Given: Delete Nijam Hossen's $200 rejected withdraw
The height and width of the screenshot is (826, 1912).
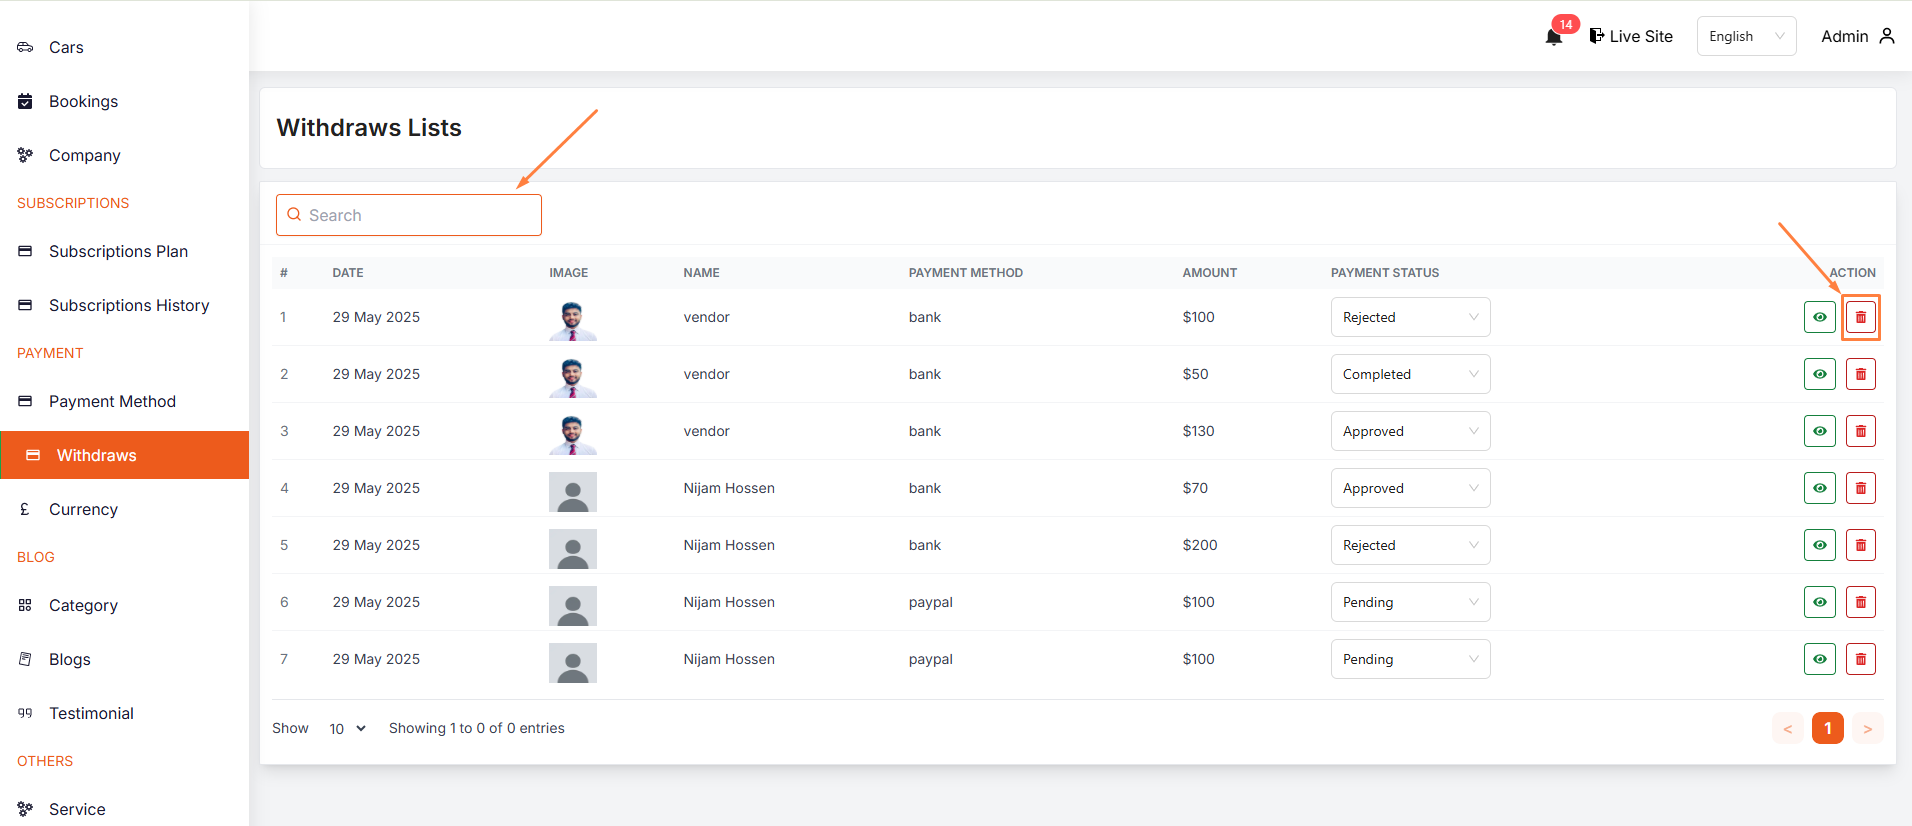Looking at the screenshot, I should coord(1860,545).
